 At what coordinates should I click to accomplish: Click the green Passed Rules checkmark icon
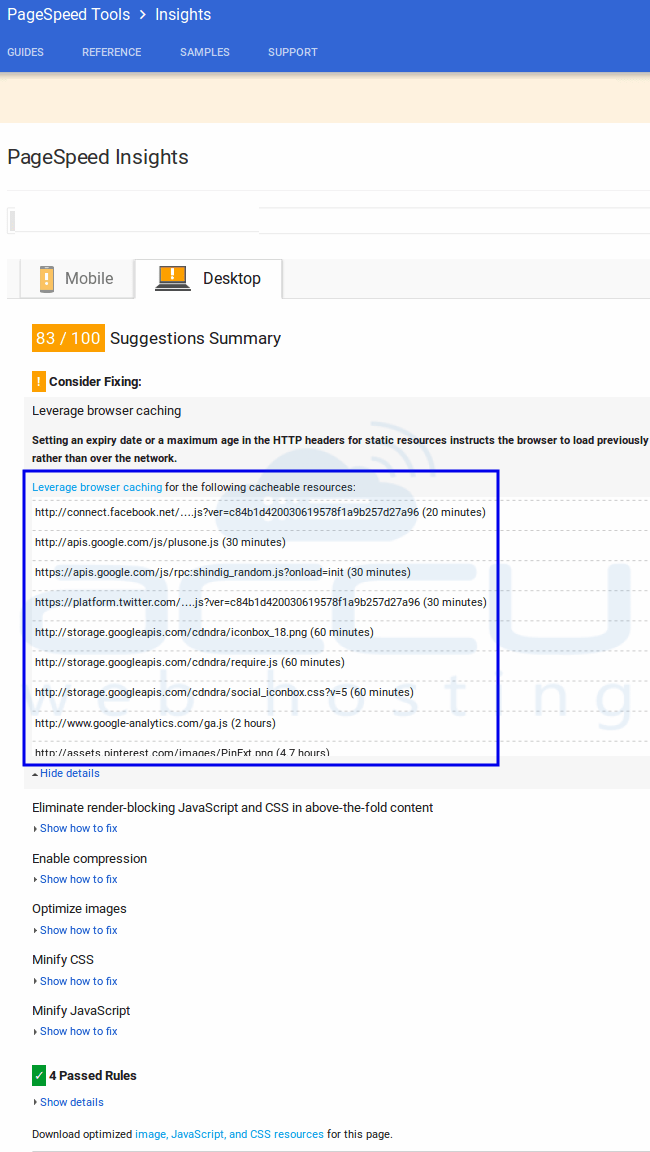pyautogui.click(x=39, y=1076)
